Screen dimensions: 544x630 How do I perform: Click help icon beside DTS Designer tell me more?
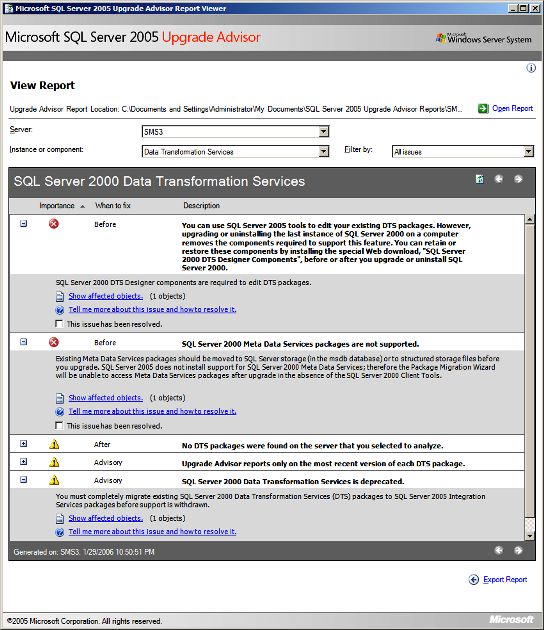coord(59,310)
